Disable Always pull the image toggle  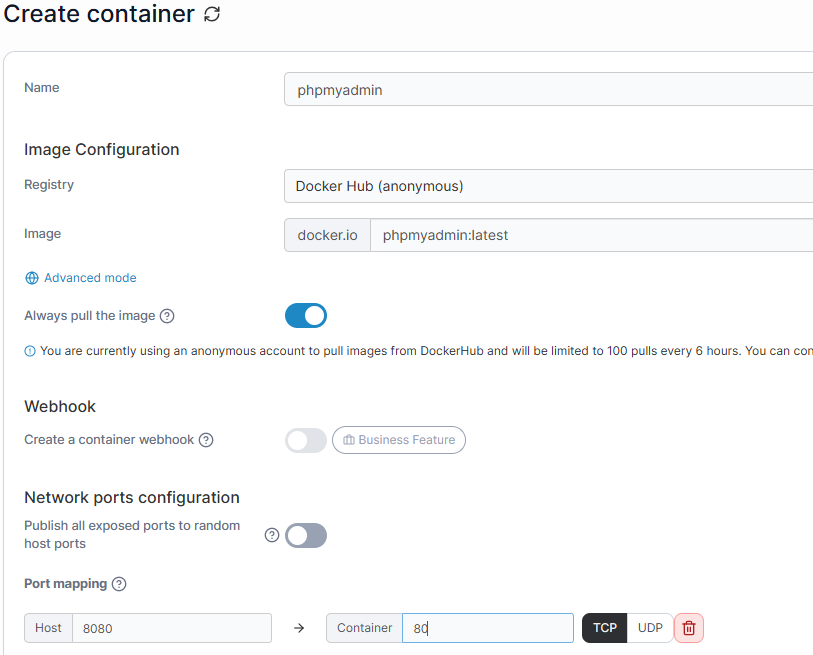[305, 316]
